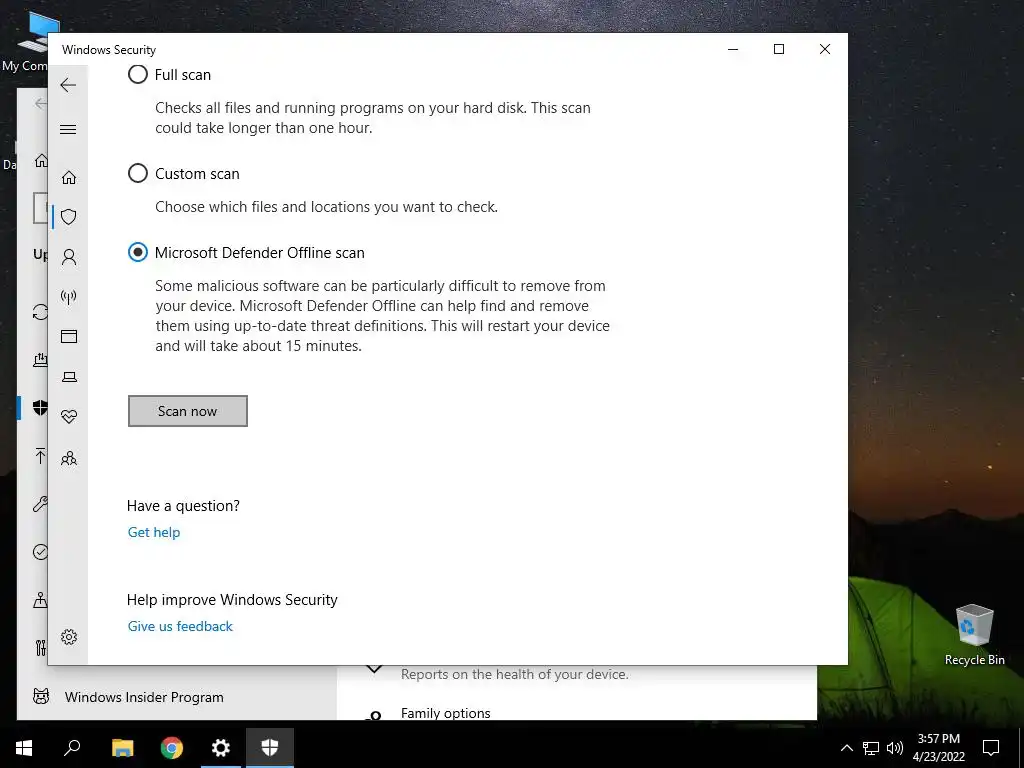
Task: Open the taskbar clock and date
Action: coord(938,748)
